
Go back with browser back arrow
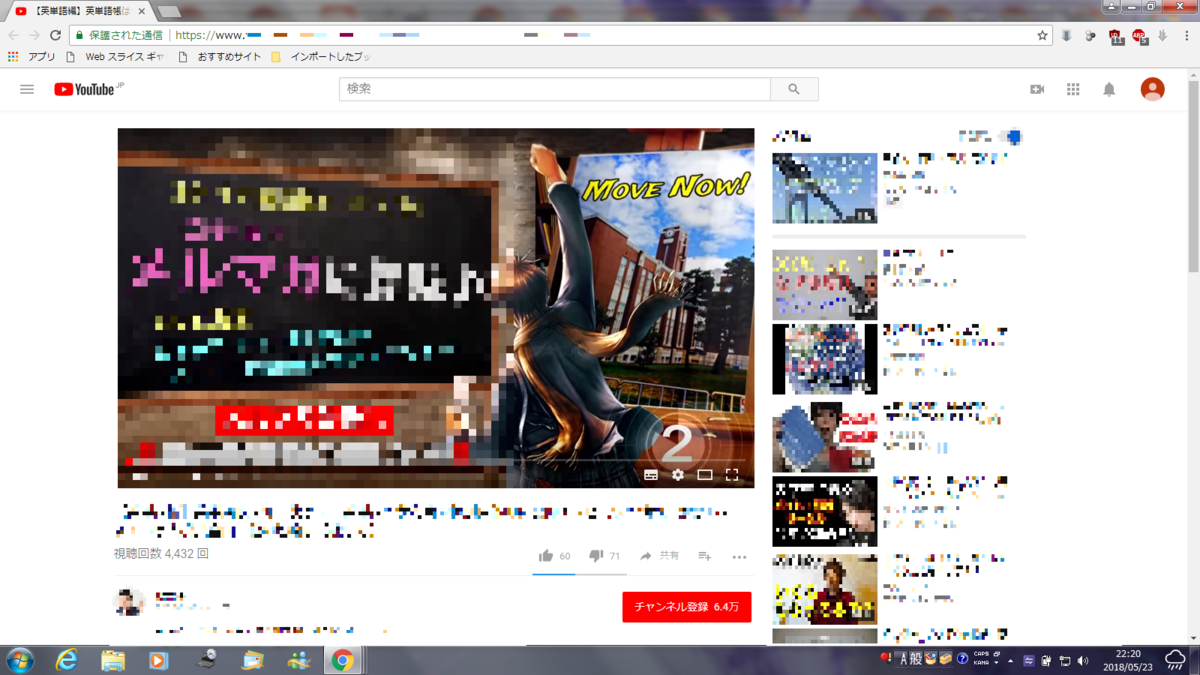(13, 35)
